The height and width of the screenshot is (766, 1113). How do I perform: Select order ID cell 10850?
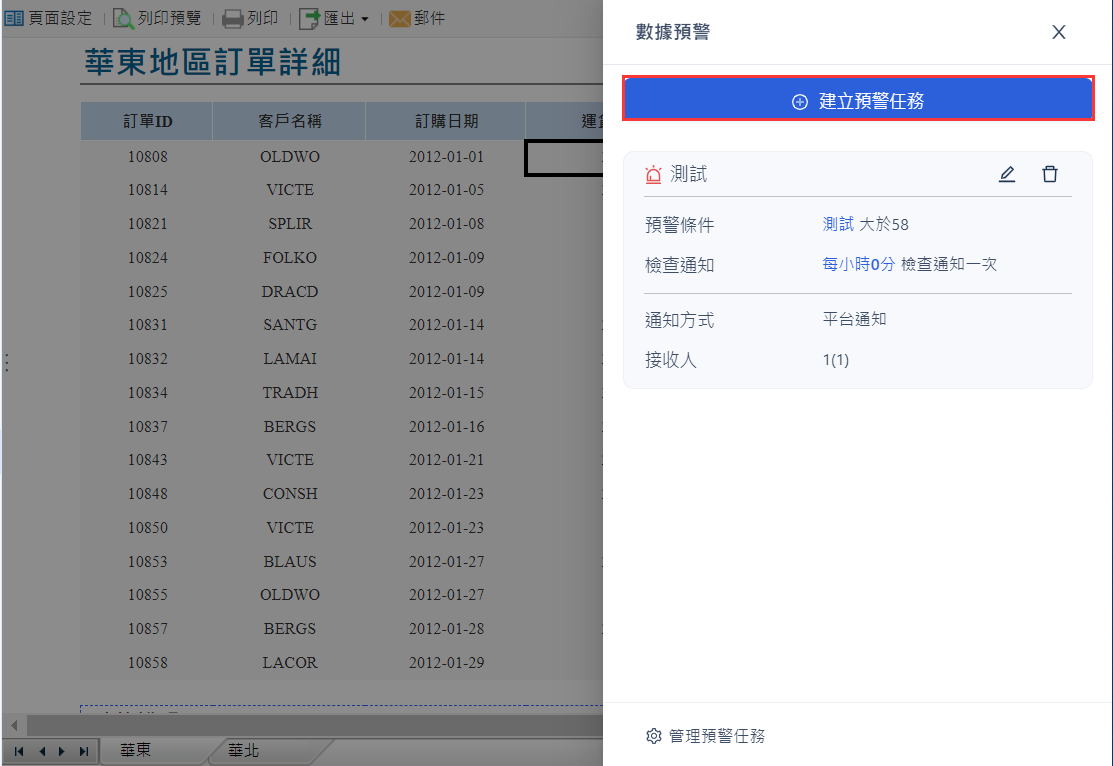(x=147, y=527)
